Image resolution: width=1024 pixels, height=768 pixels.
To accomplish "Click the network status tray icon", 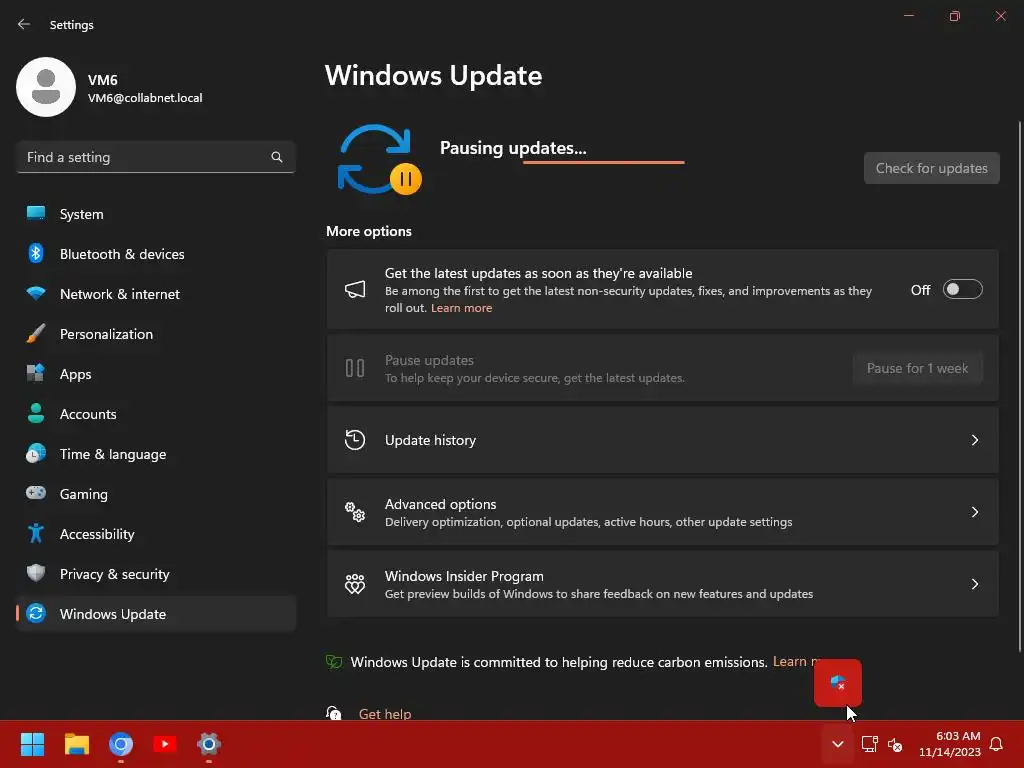I will click(869, 744).
